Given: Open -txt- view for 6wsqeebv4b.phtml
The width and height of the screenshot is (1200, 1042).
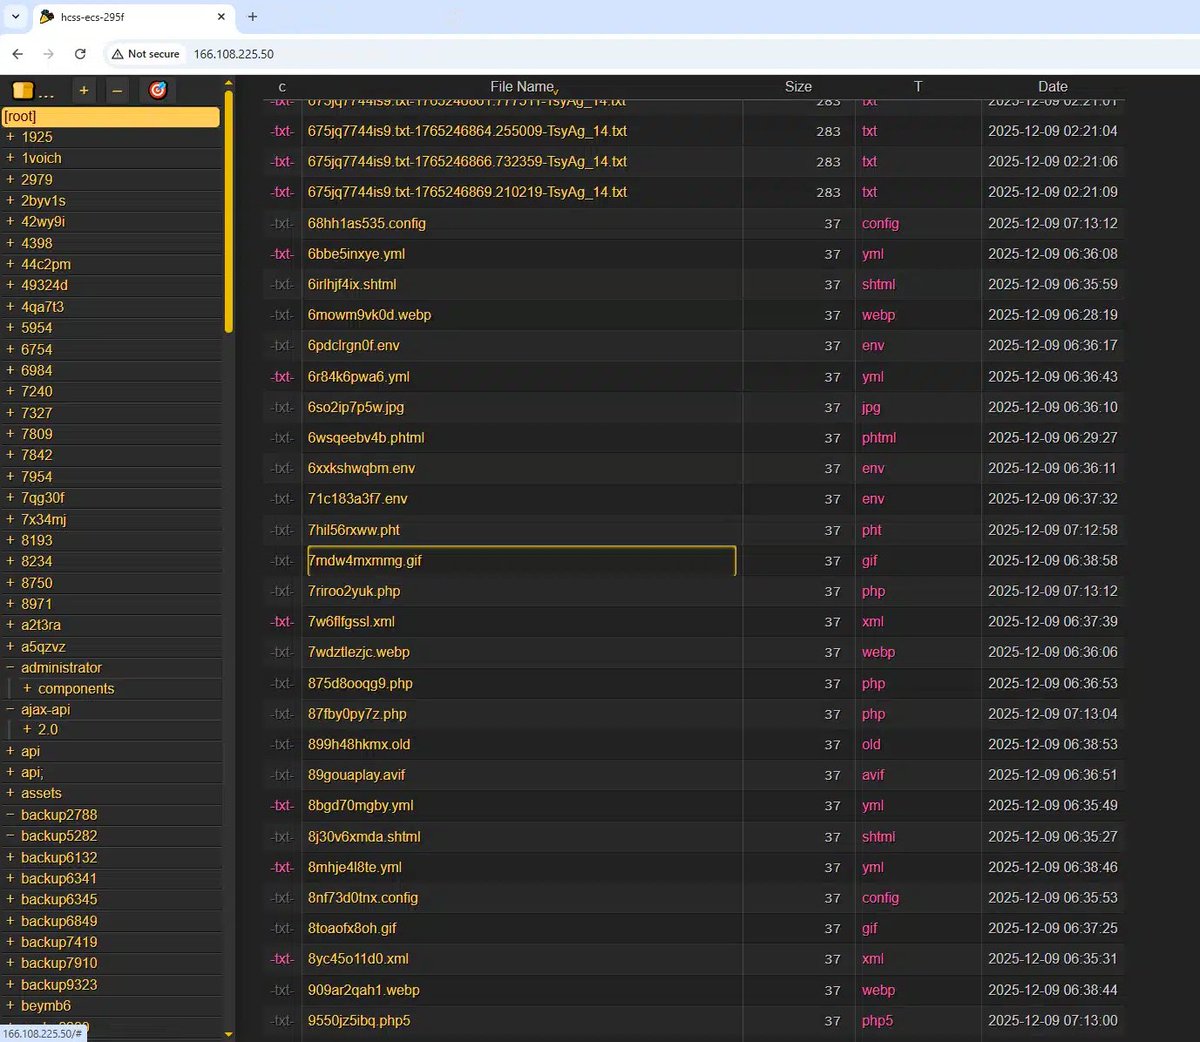Looking at the screenshot, I should click(282, 438).
